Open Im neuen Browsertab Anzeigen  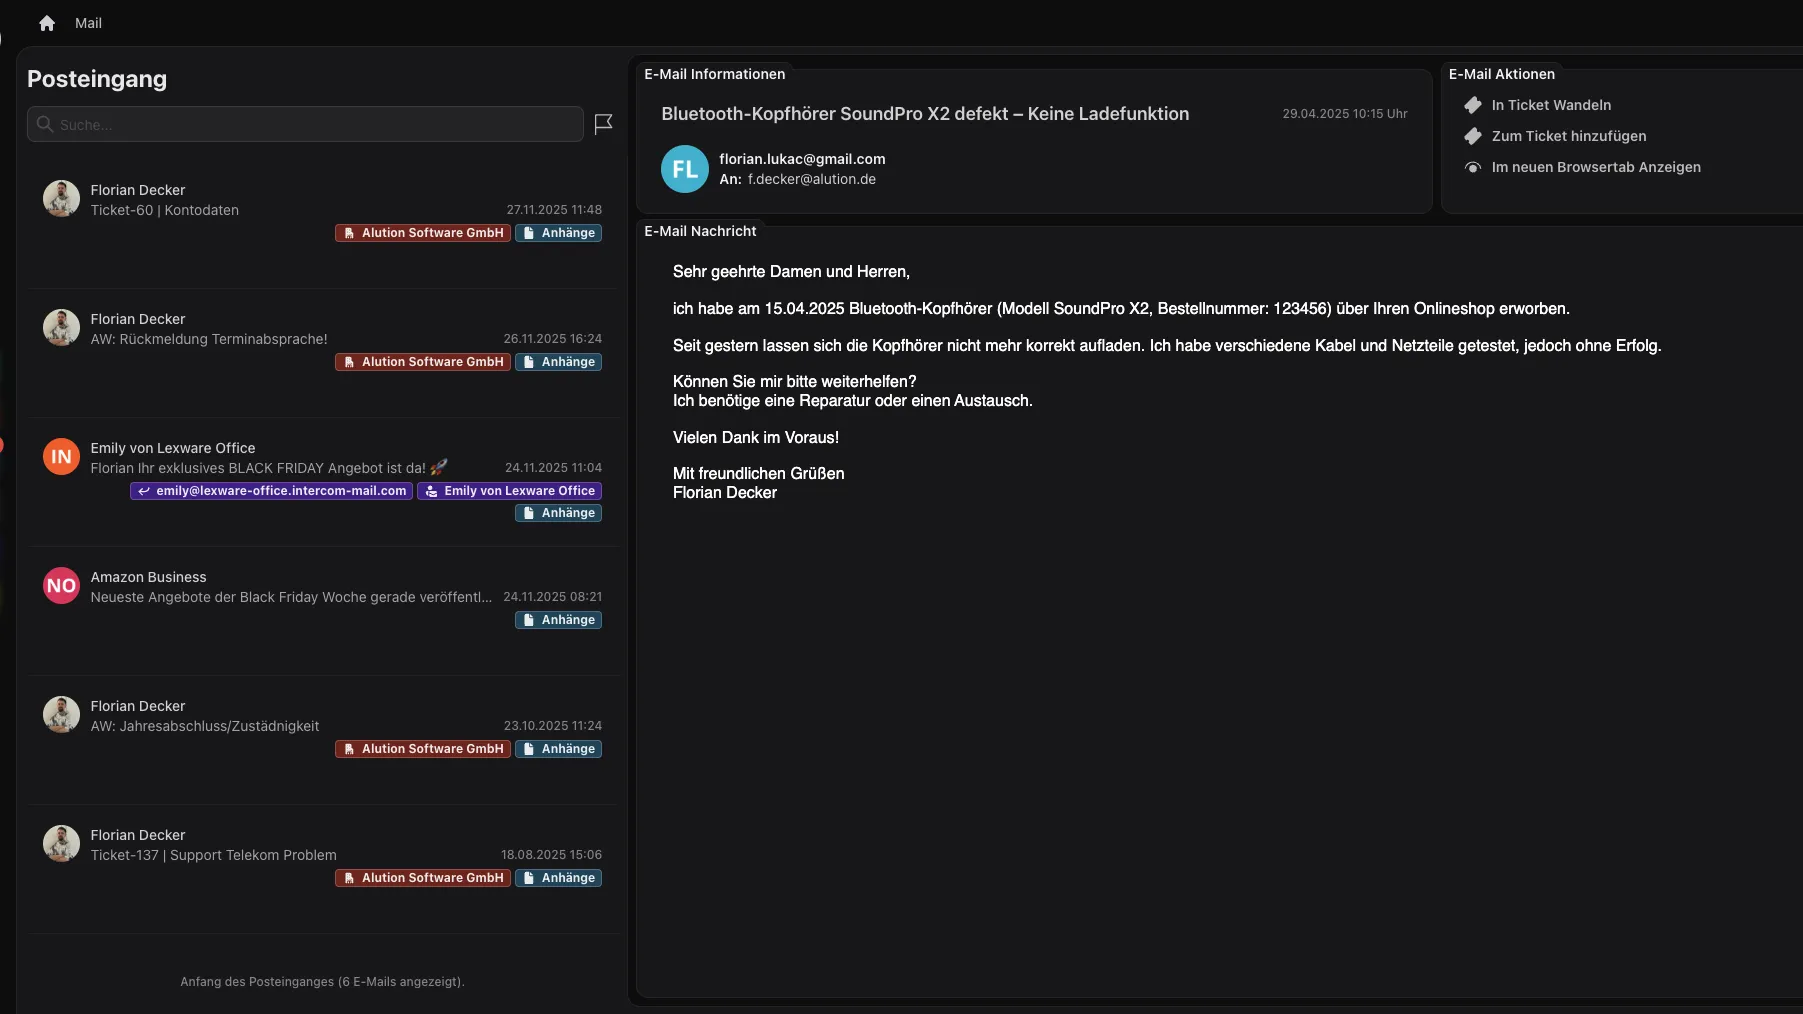click(x=1595, y=167)
